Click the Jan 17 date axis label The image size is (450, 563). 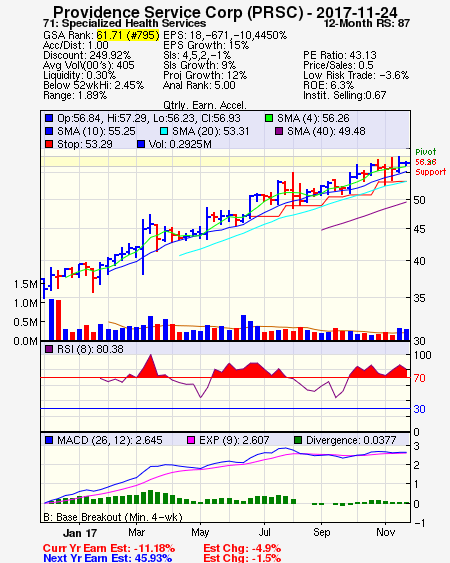(x=80, y=533)
